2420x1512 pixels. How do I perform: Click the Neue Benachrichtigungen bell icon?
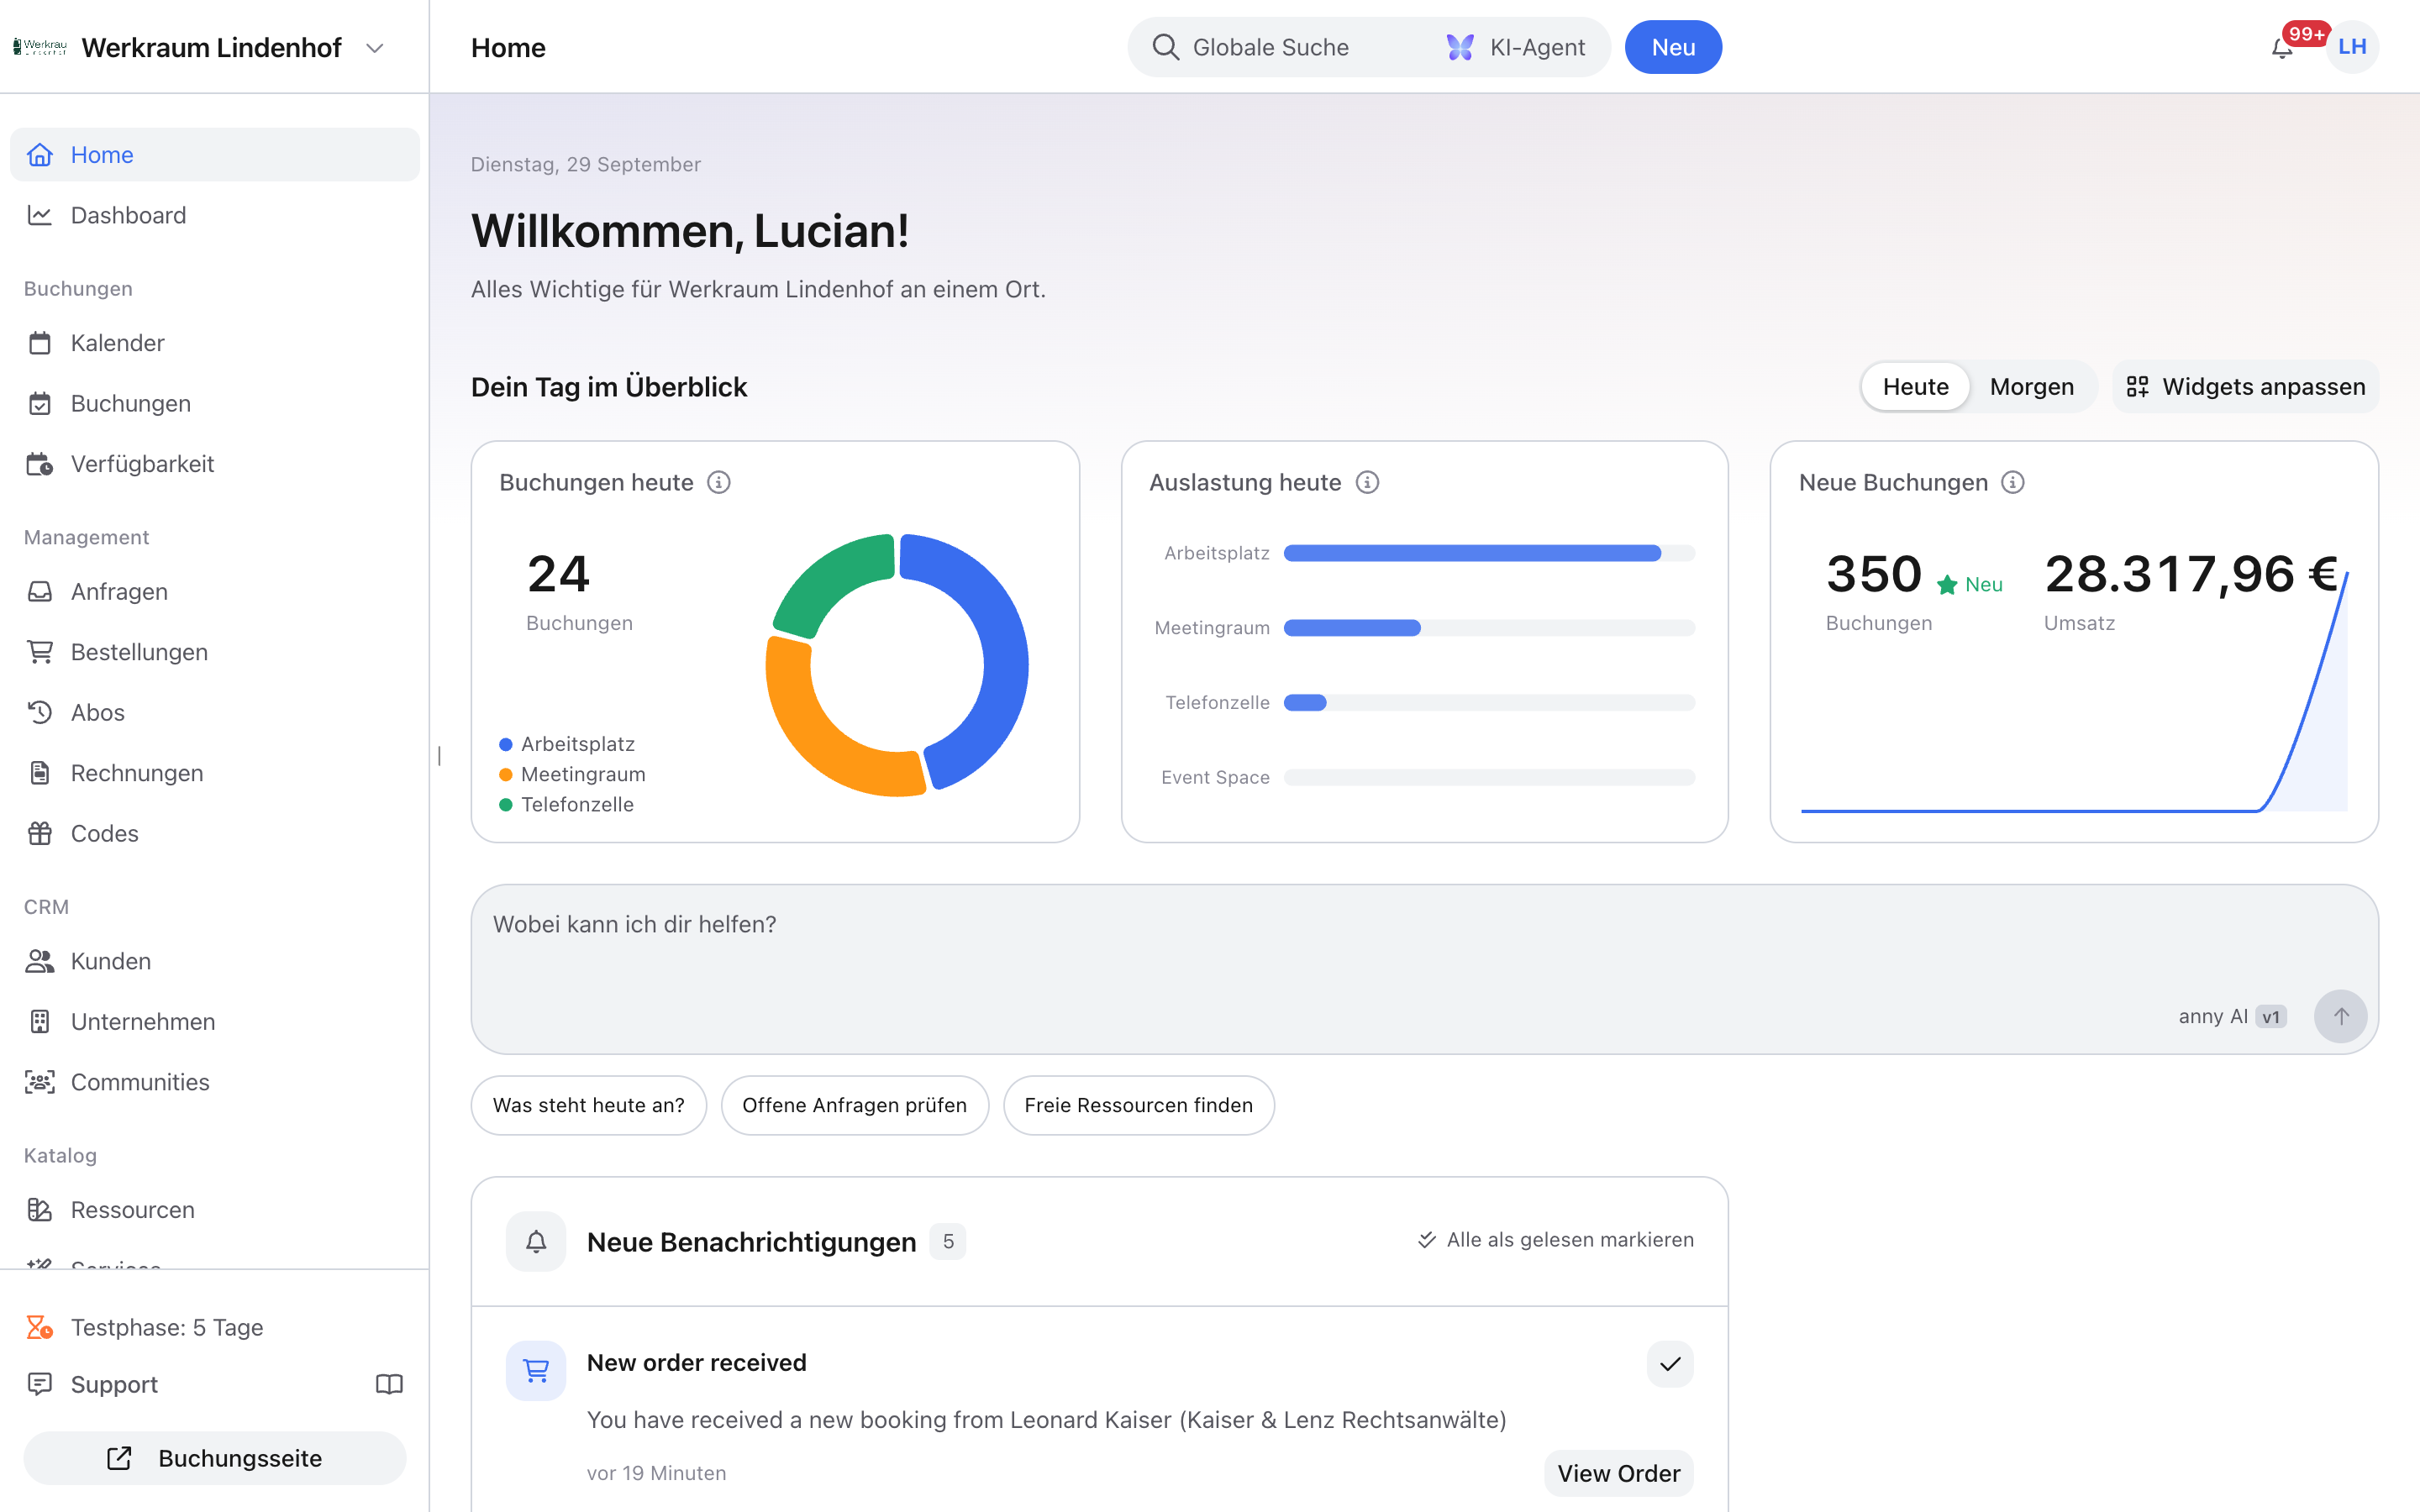click(x=536, y=1241)
